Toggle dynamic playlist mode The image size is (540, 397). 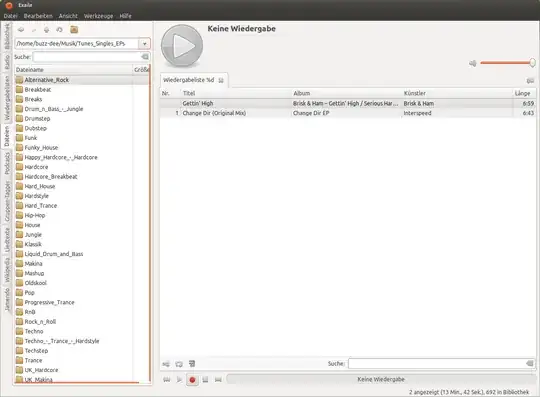click(x=192, y=364)
